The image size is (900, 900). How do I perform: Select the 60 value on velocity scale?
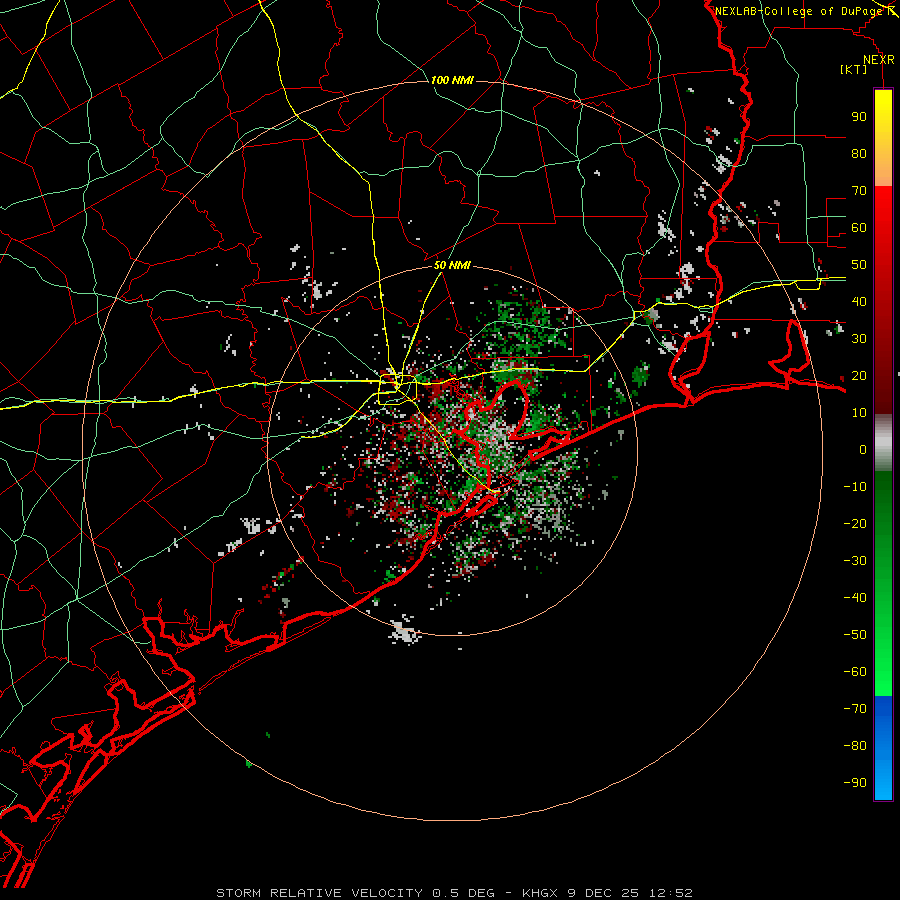click(x=859, y=227)
